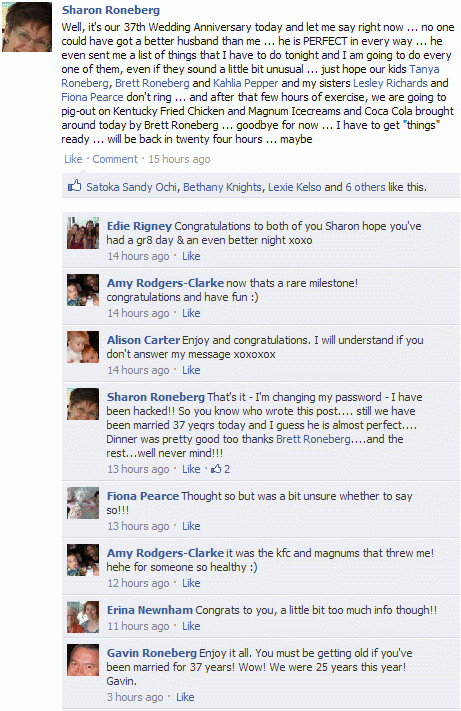Open Amy Rodgers-Clarke's name on the kfc comment

click(165, 553)
